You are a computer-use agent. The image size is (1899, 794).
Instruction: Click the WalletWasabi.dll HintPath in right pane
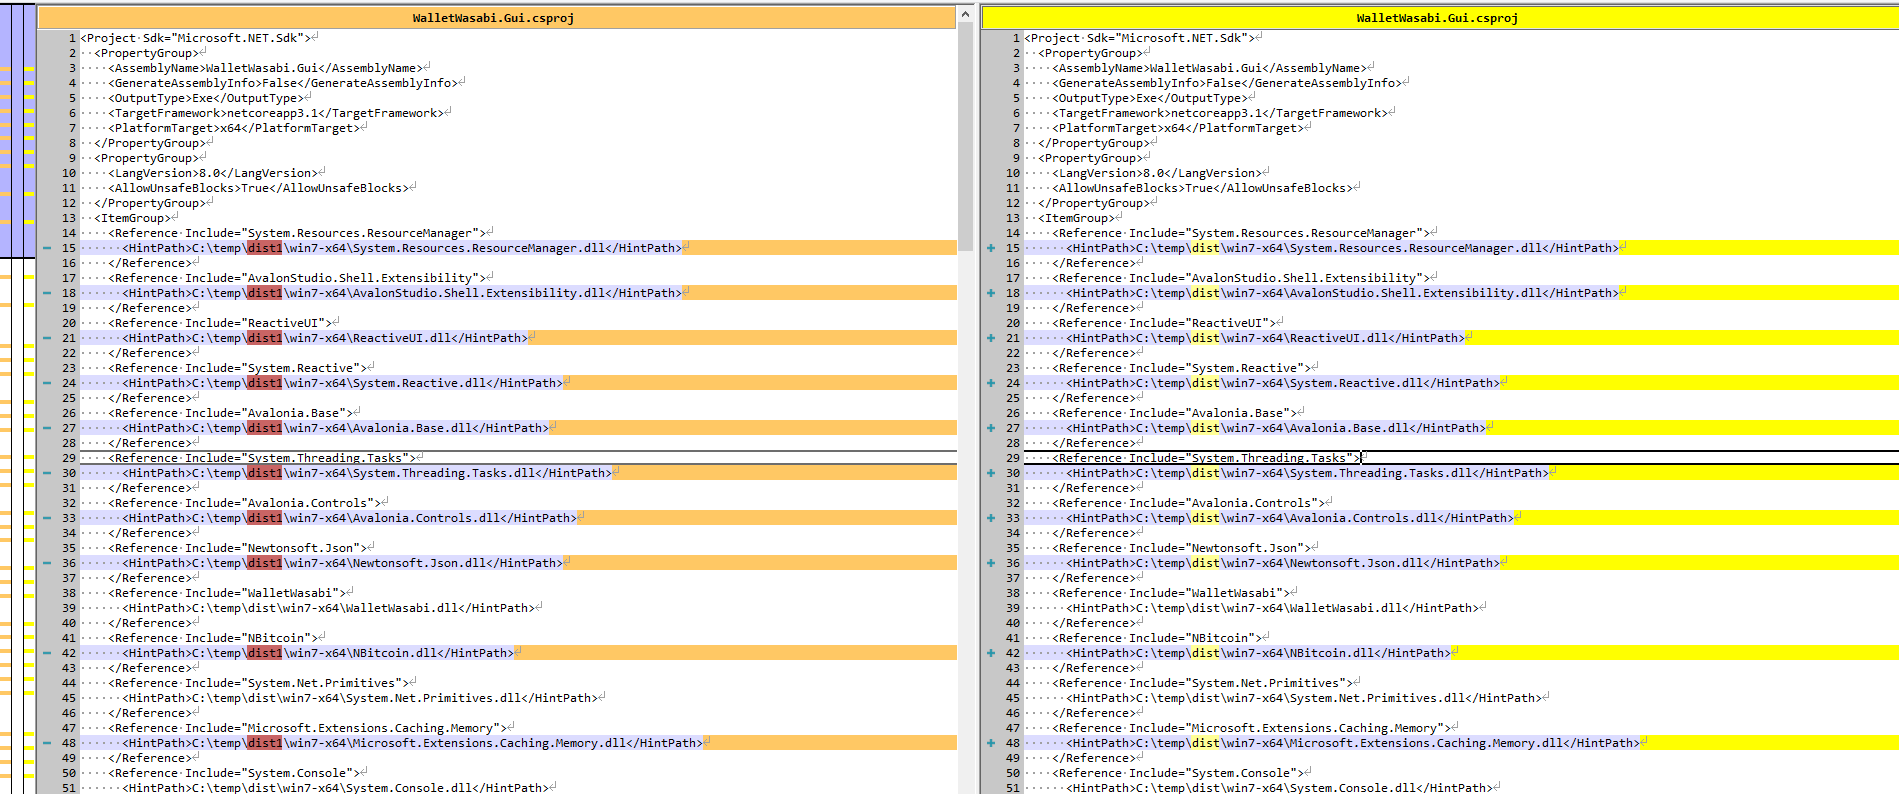click(1274, 608)
